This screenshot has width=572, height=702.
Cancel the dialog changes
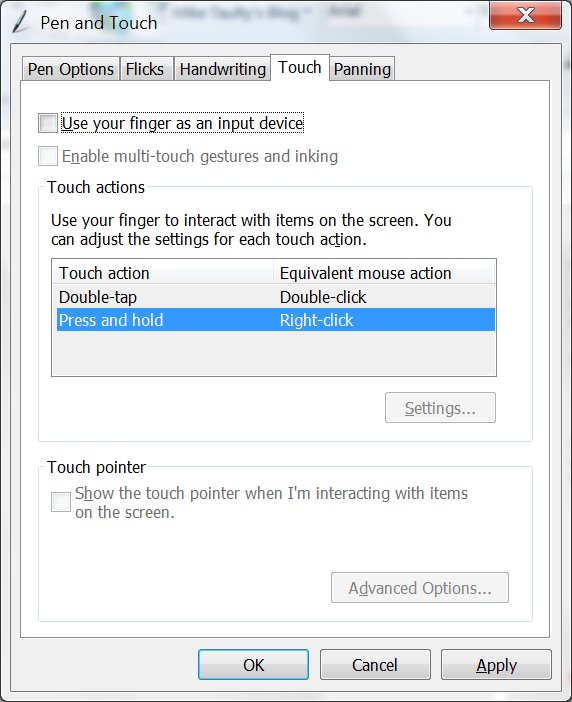(x=375, y=665)
